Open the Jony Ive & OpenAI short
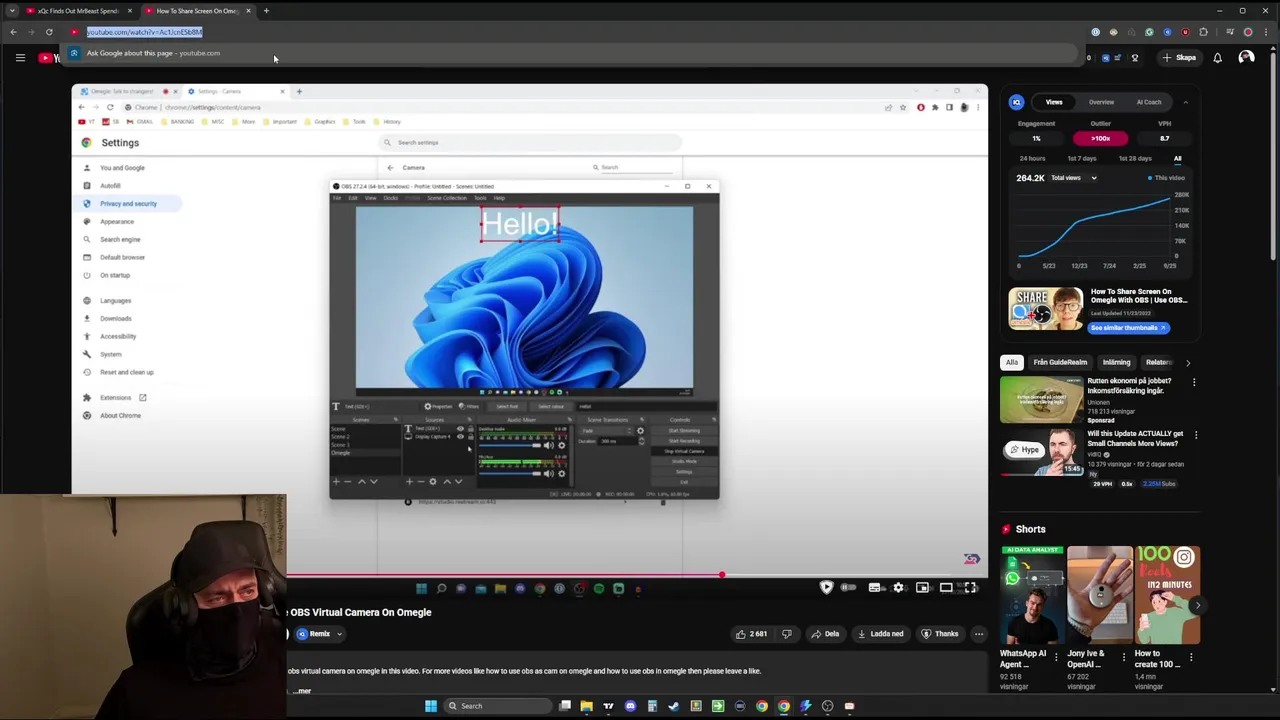This screenshot has width=1280, height=720. (x=1099, y=595)
